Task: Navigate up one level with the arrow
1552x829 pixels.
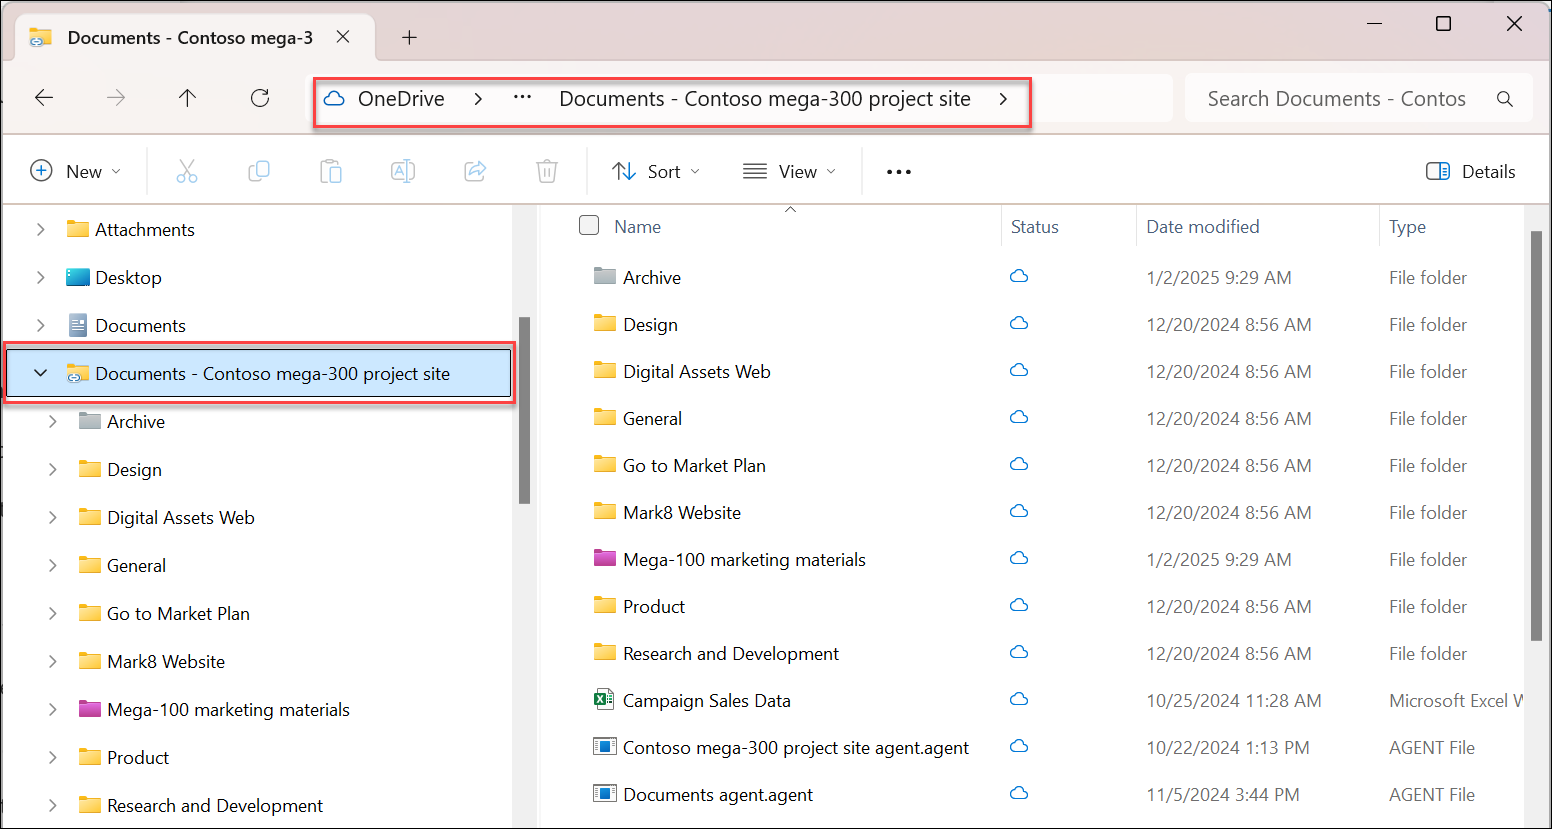Action: tap(187, 97)
